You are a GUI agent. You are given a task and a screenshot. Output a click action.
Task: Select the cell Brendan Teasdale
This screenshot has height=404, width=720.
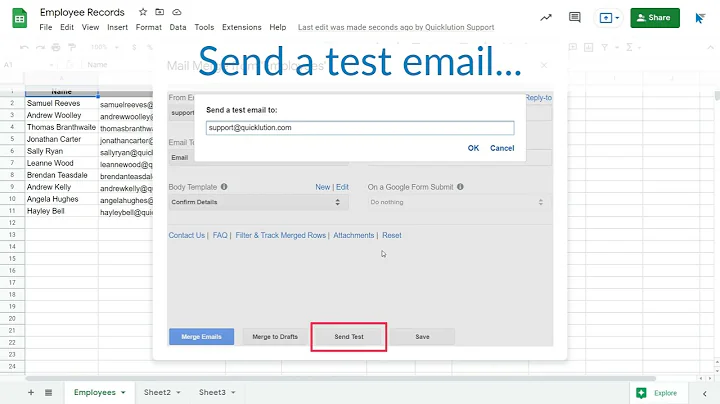point(62,175)
